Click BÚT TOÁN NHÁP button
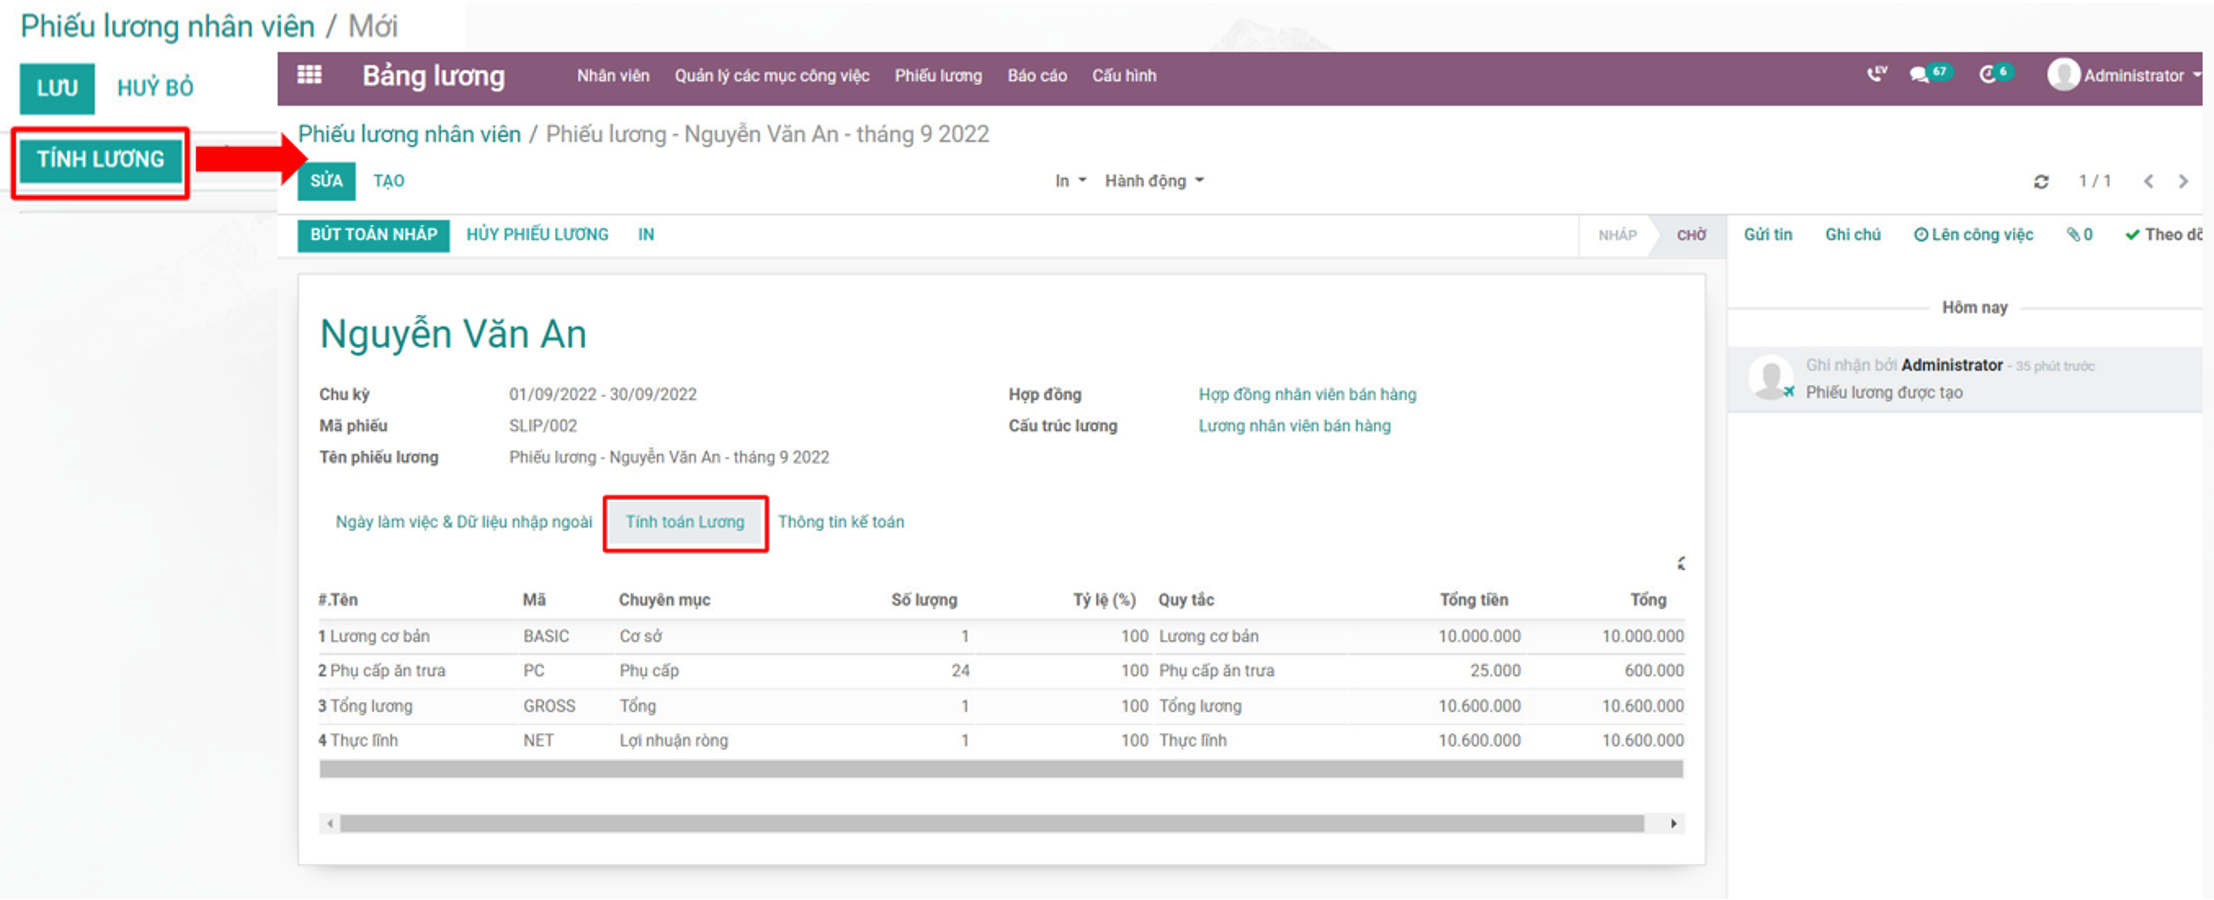The width and height of the screenshot is (2214, 900). pos(373,235)
